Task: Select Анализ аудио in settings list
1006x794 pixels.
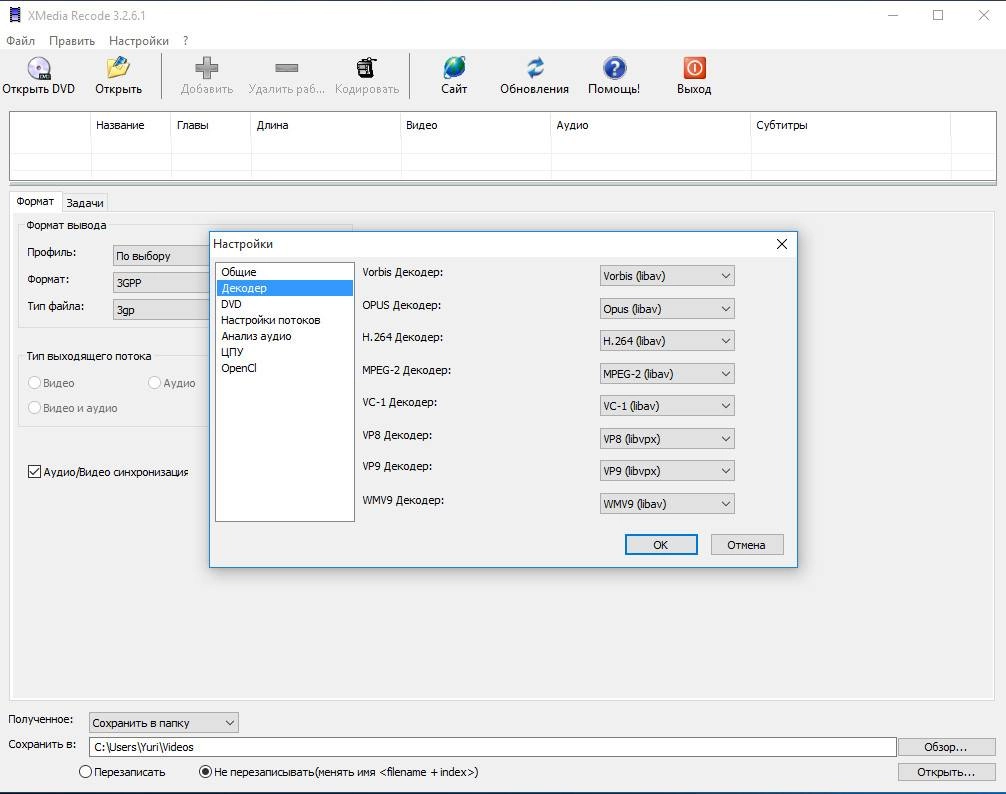Action: pyautogui.click(x=285, y=336)
